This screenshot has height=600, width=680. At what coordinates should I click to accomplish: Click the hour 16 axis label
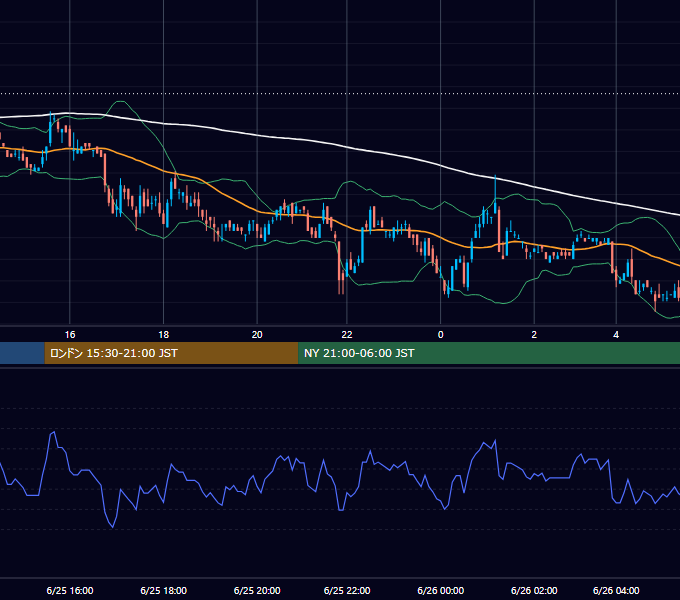pos(70,335)
